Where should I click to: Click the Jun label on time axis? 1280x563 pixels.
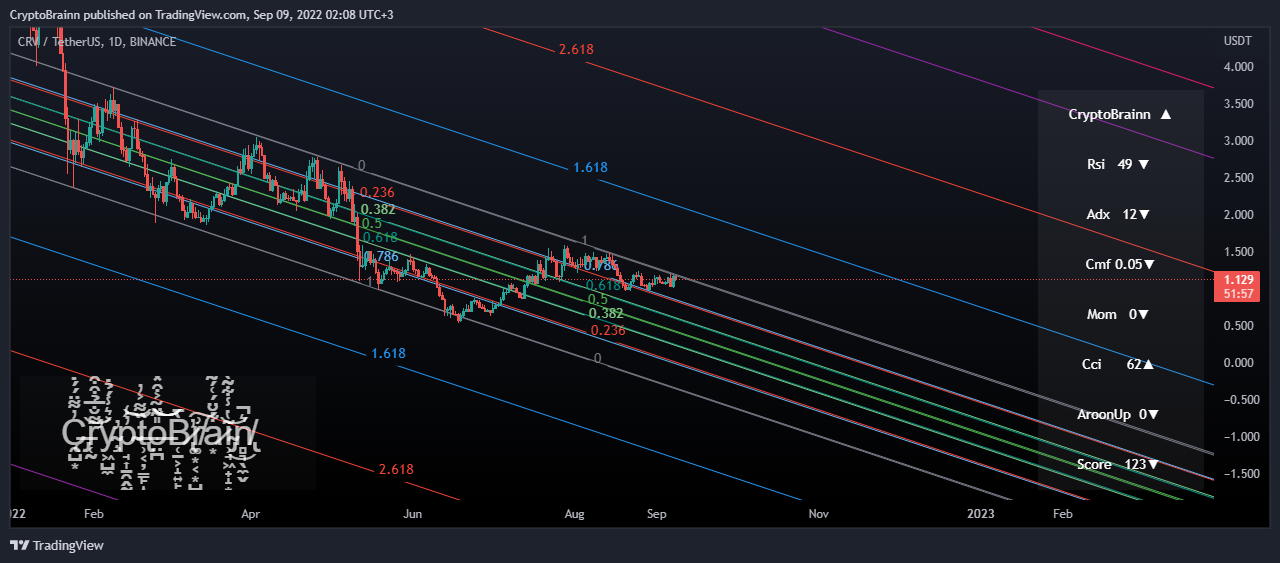click(x=412, y=513)
